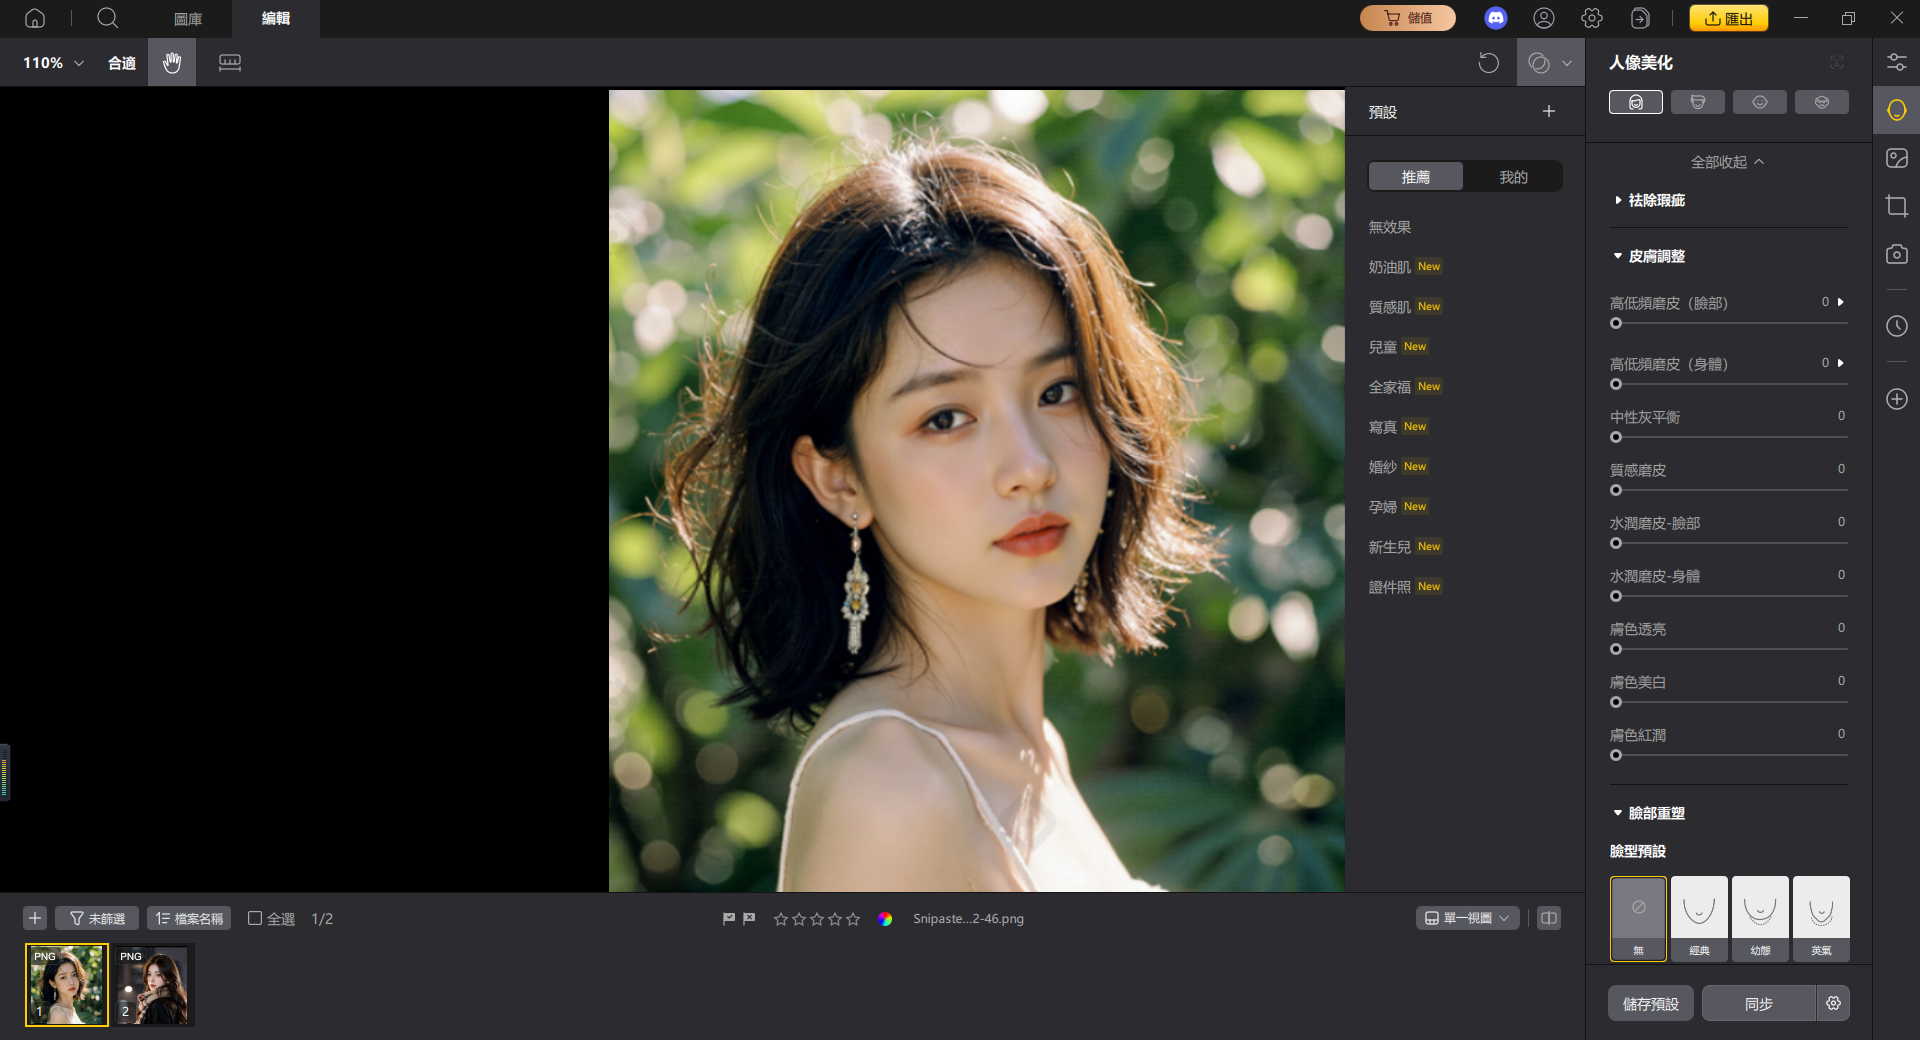Viewport: 1920px width, 1040px height.
Task: Expand the 祛除瑕疵 section
Action: (x=1656, y=200)
